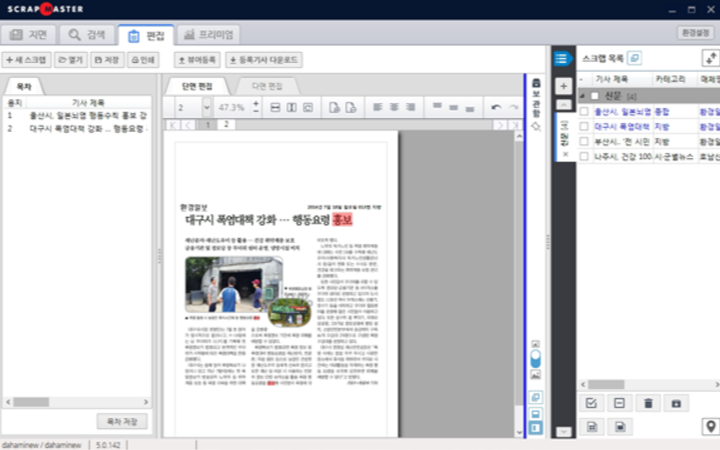Click the table document export icon
Viewport: 720px width, 450px height.
pyautogui.click(x=591, y=427)
